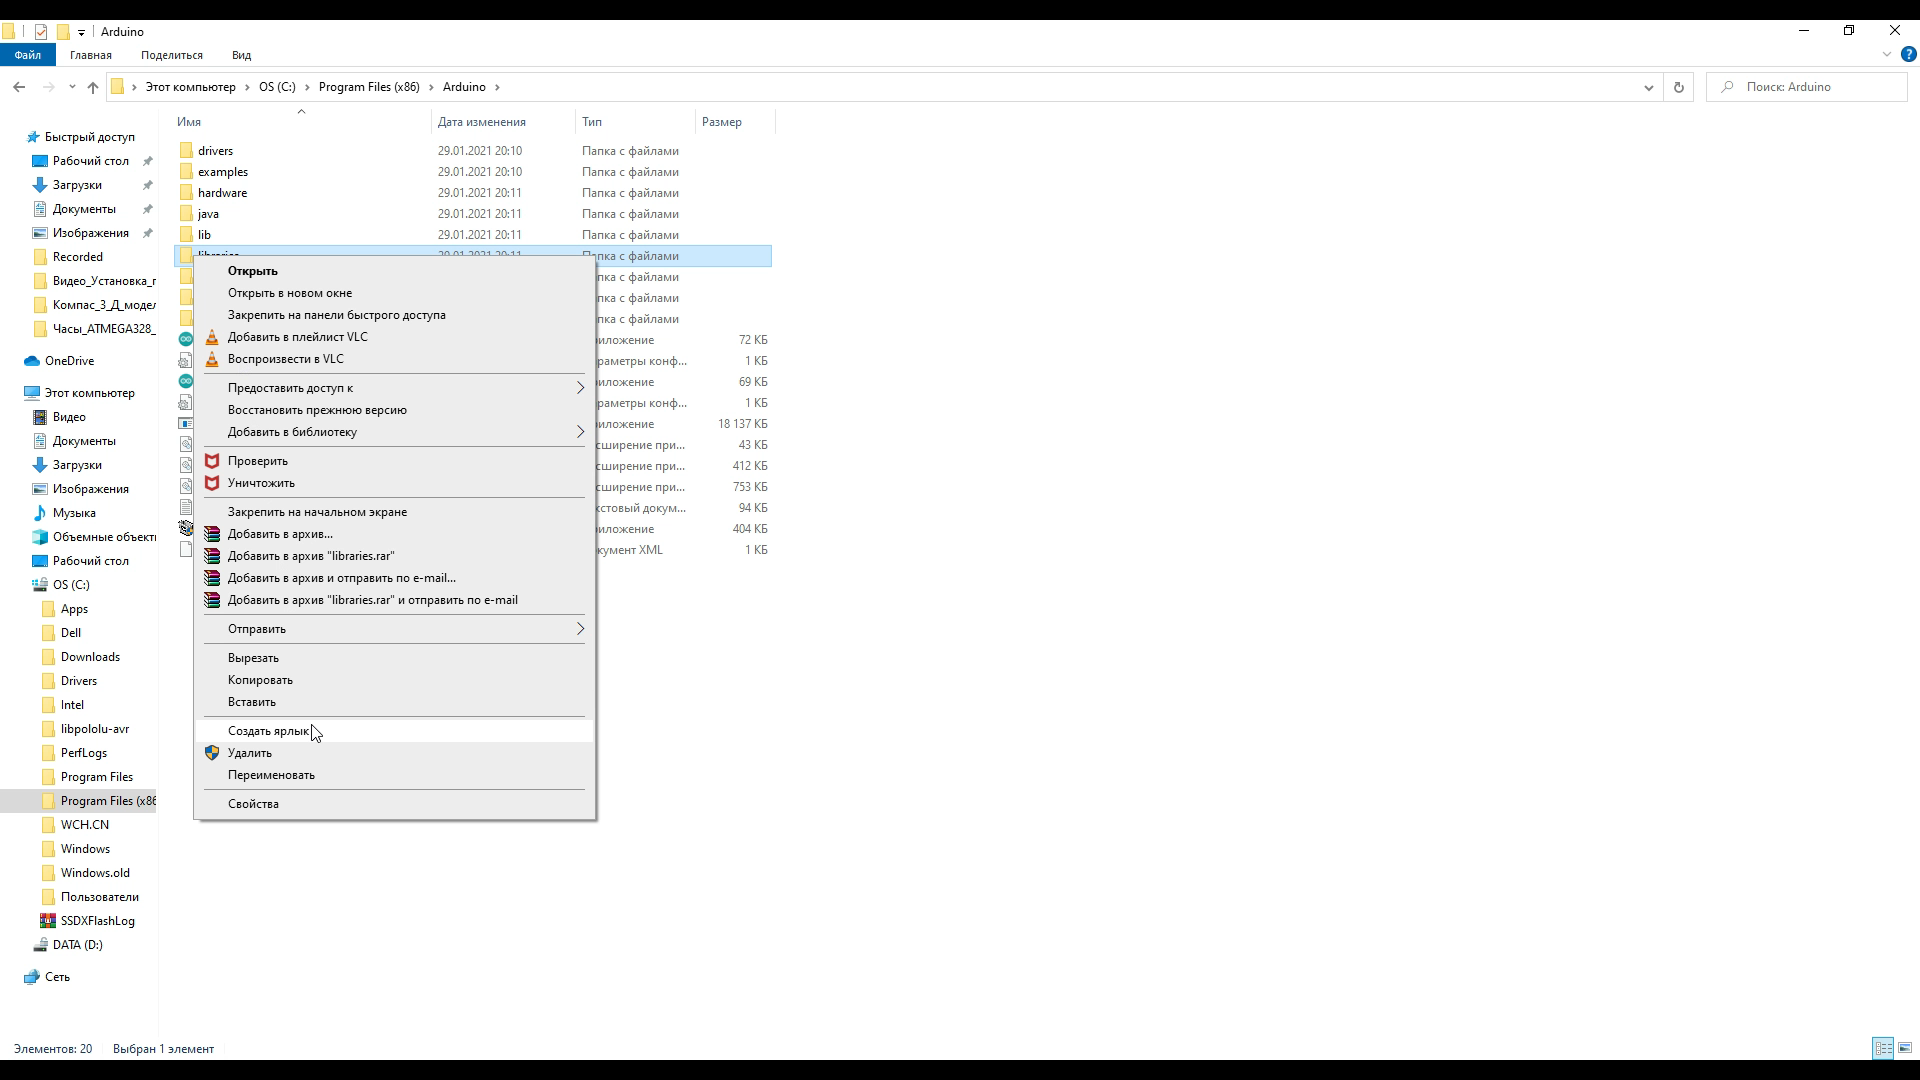Switch to Details view icon in status bar
Image resolution: width=1920 pixels, height=1080 pixels.
pyautogui.click(x=1883, y=1048)
